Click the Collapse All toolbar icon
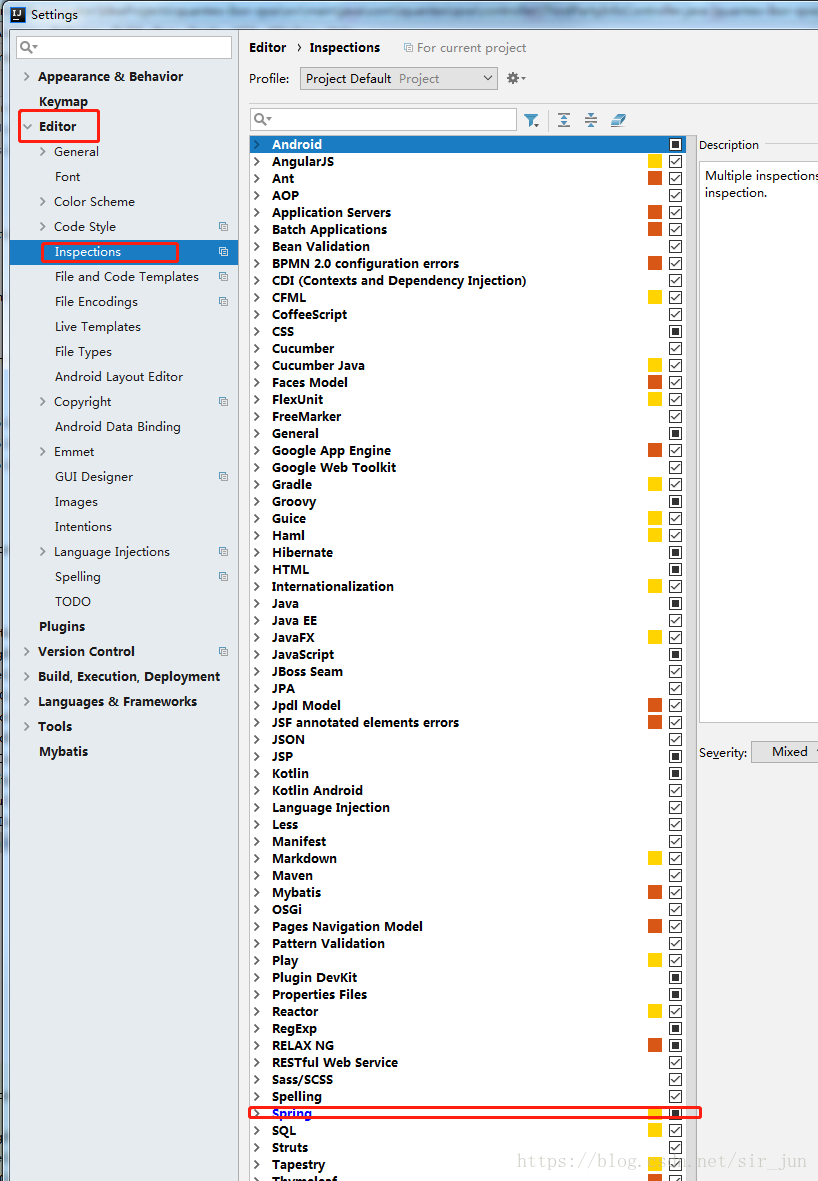818x1181 pixels. pos(591,120)
